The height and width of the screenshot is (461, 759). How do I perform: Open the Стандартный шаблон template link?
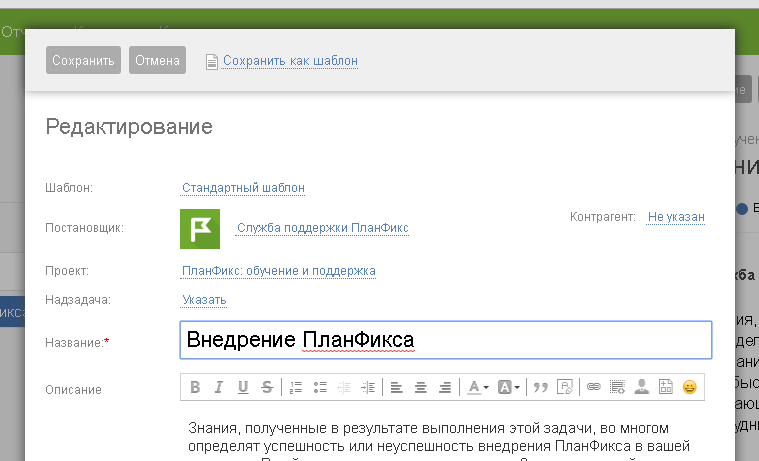[x=243, y=188]
